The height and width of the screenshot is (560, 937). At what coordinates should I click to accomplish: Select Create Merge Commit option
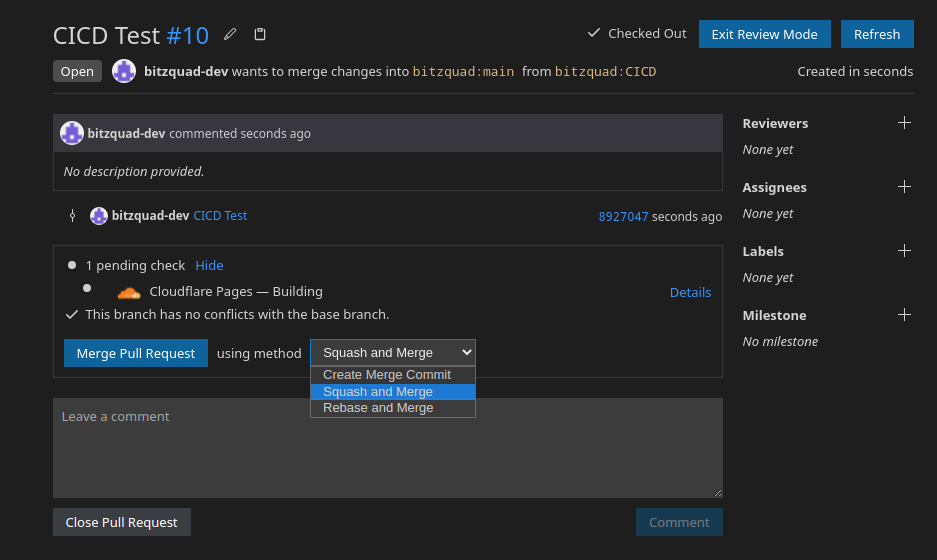(x=387, y=375)
